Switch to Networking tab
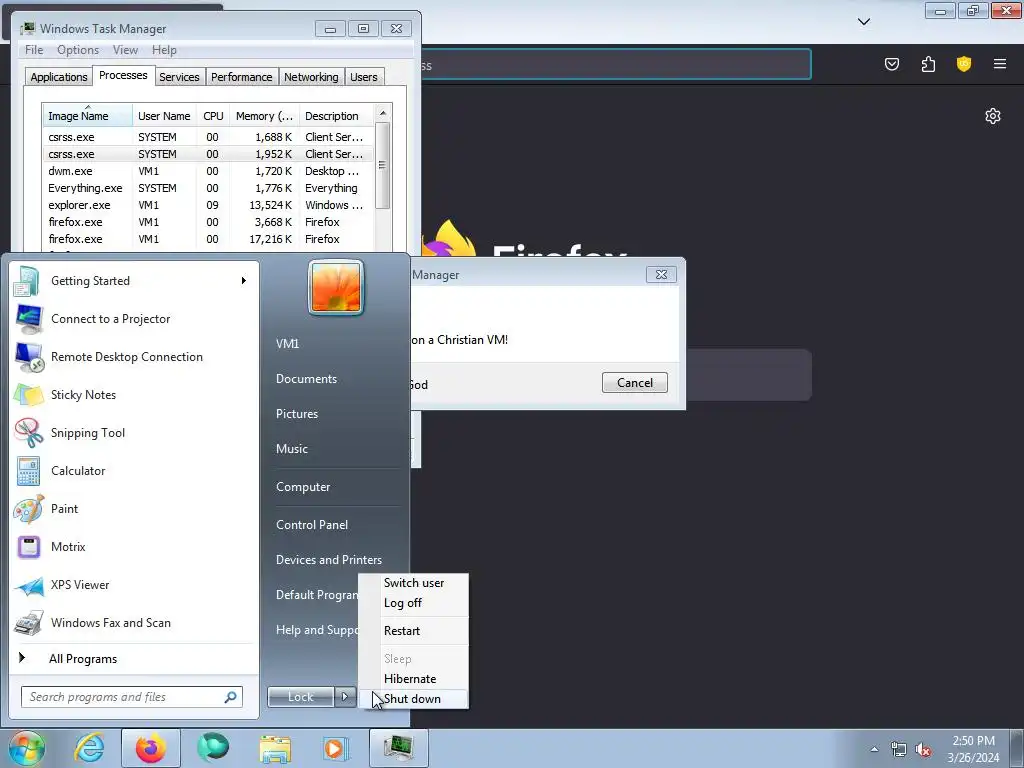1024x768 pixels. tap(311, 77)
